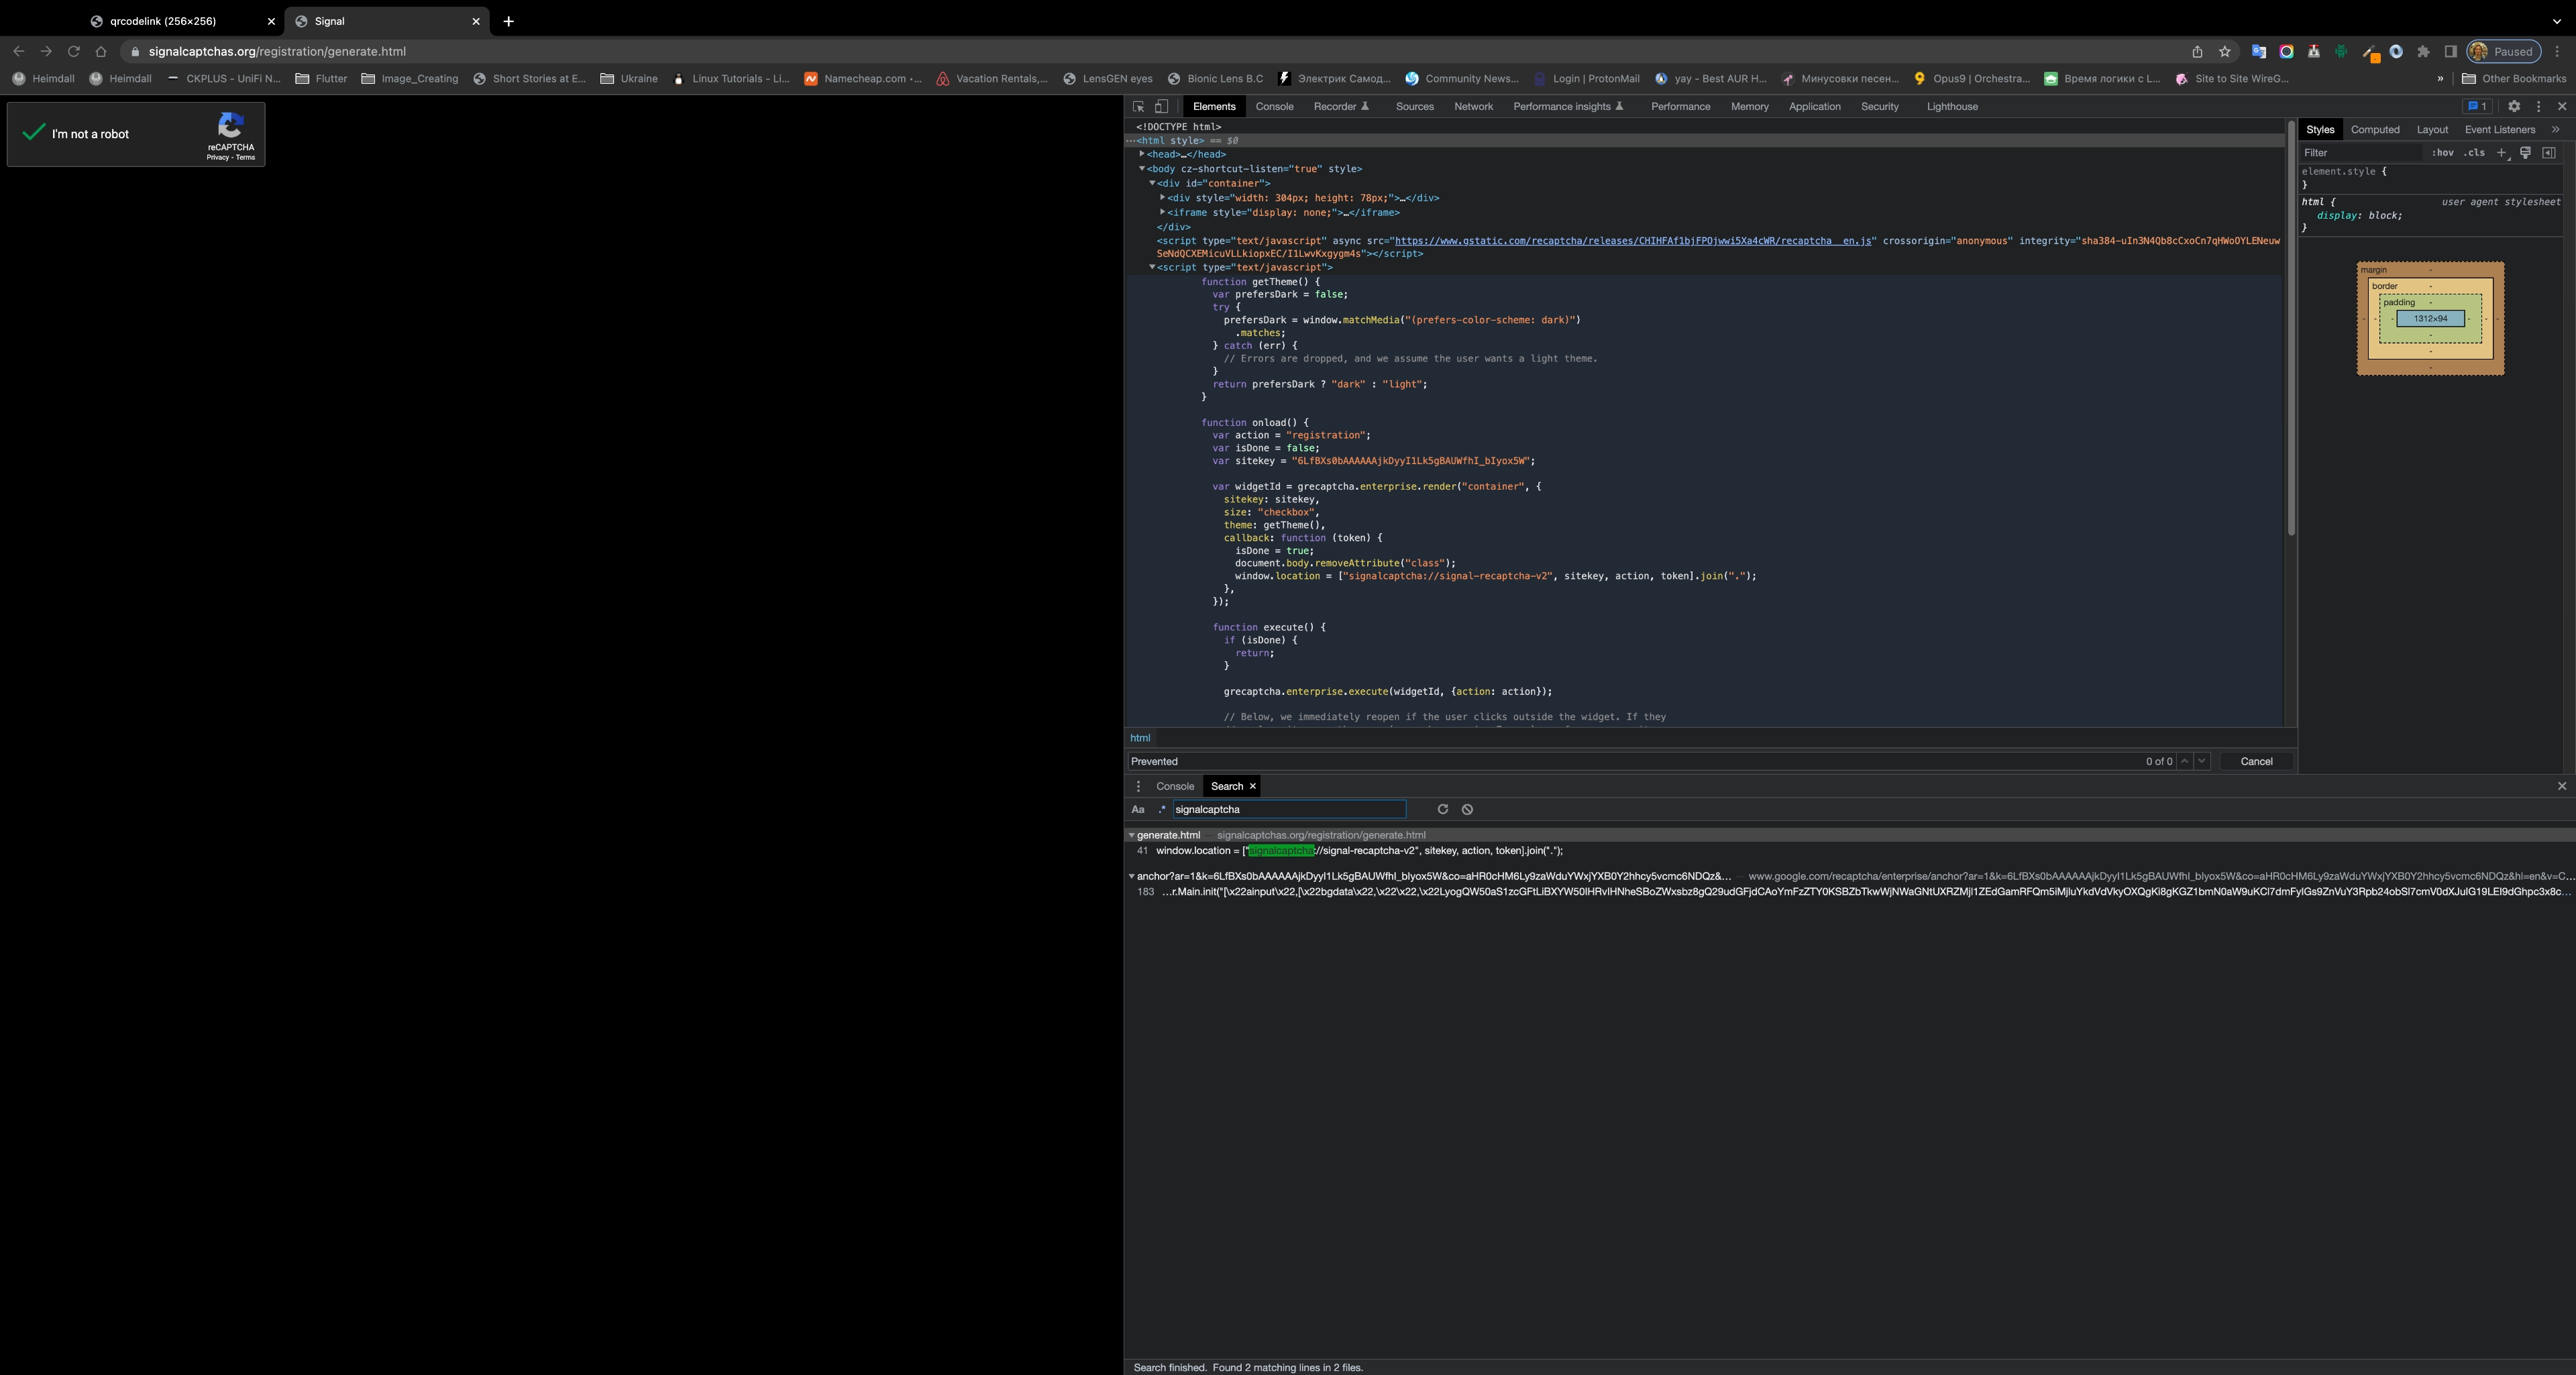Image resolution: width=2576 pixels, height=1375 pixels.
Task: Enable regex mode for search
Action: 1161,809
